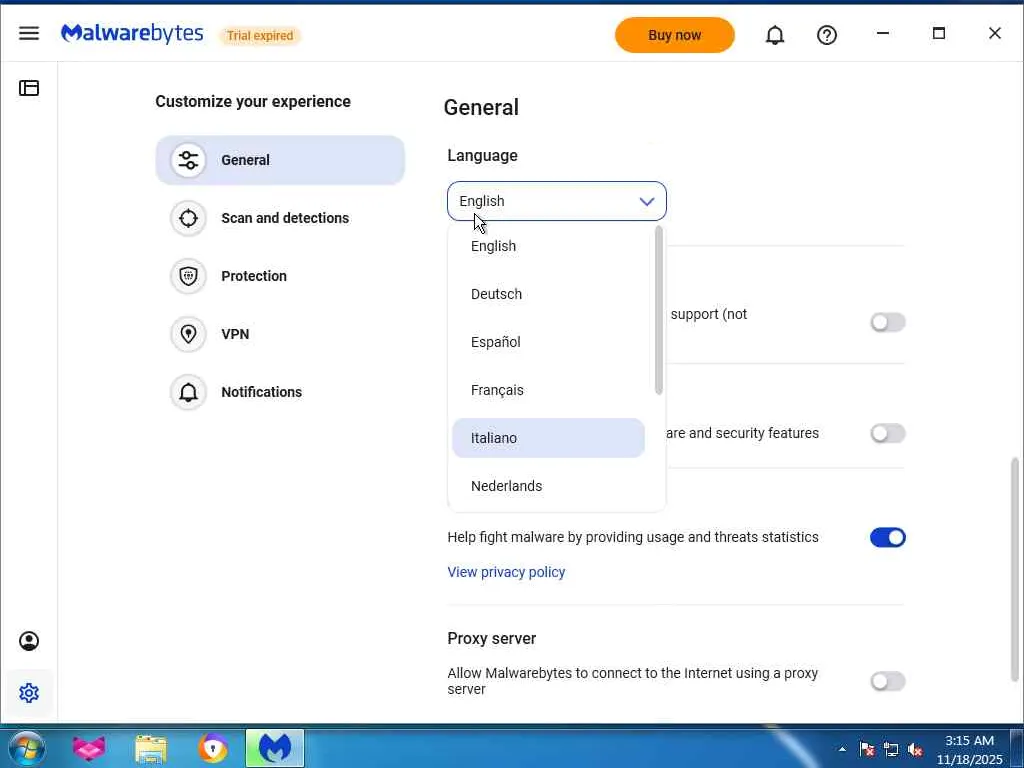
Task: Click the settings gear icon in sidebar
Action: pos(29,693)
